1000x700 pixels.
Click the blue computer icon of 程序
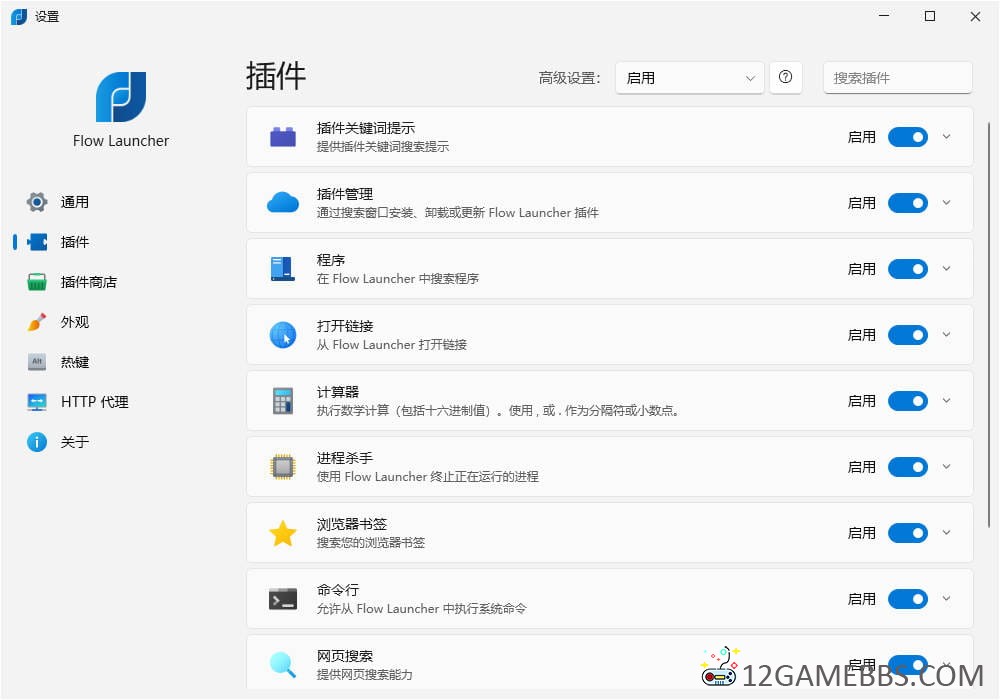[x=283, y=269]
